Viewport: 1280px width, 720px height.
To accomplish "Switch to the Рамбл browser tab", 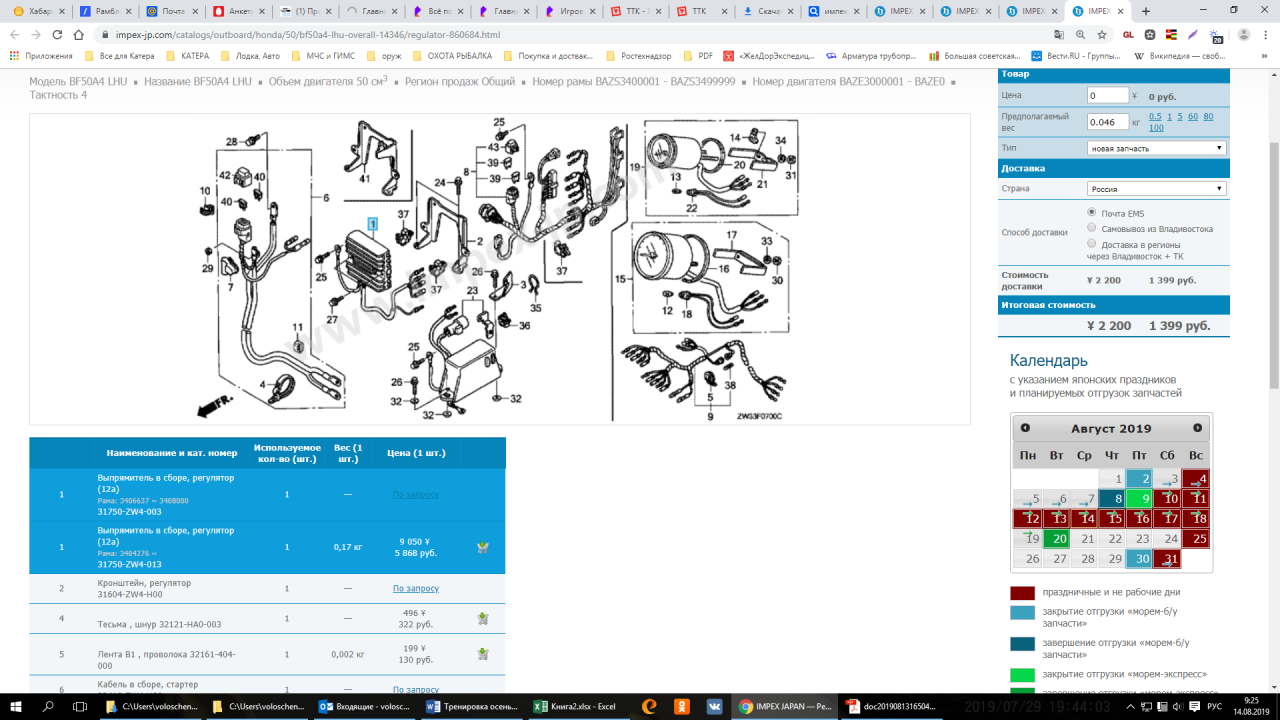I will click(x=104, y=11).
